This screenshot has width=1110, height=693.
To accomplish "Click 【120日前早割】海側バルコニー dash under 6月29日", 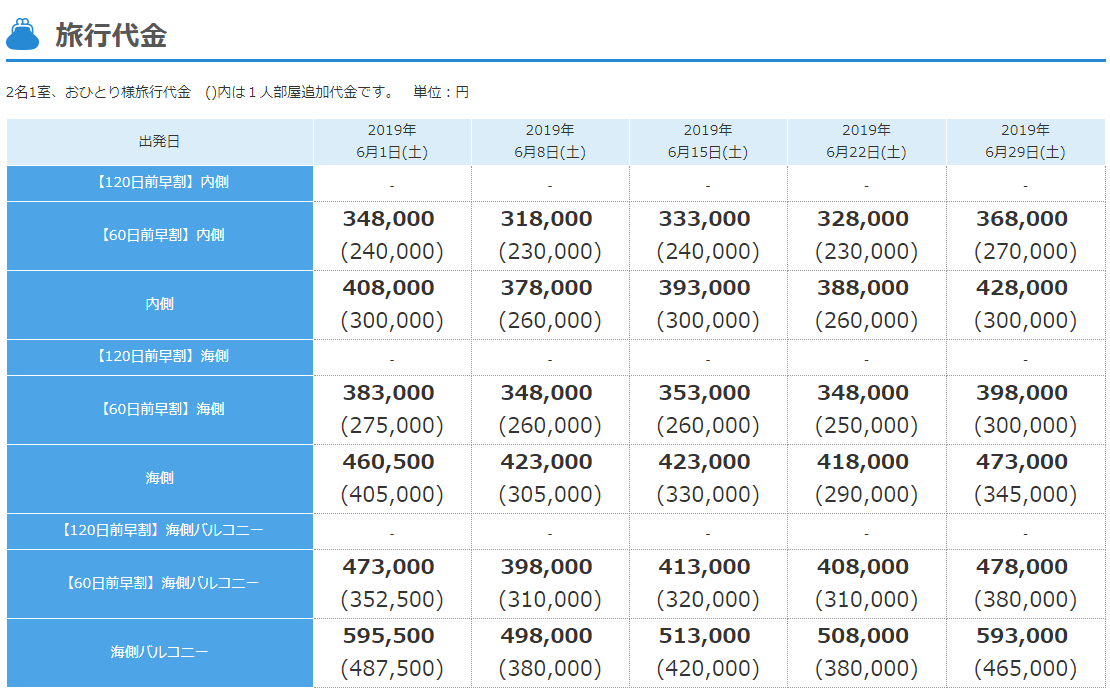I will coord(1025,534).
